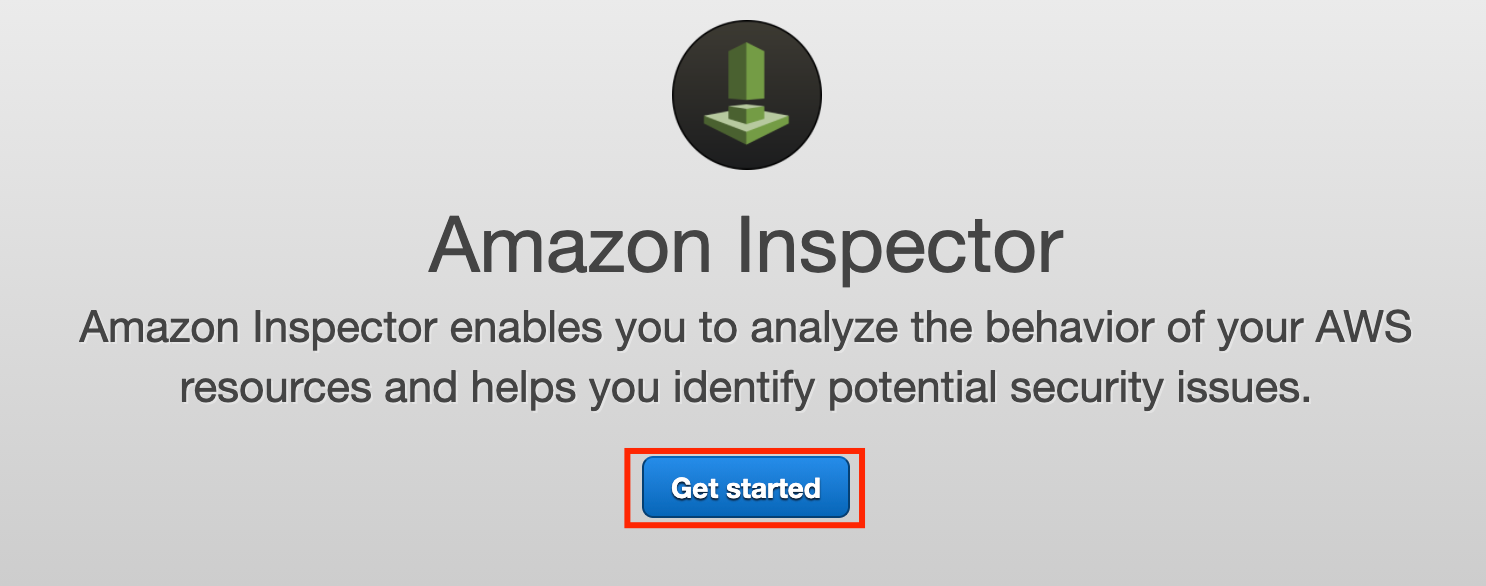Click the word Get on the blue button
Screen dimensions: 1486x586
tap(693, 488)
